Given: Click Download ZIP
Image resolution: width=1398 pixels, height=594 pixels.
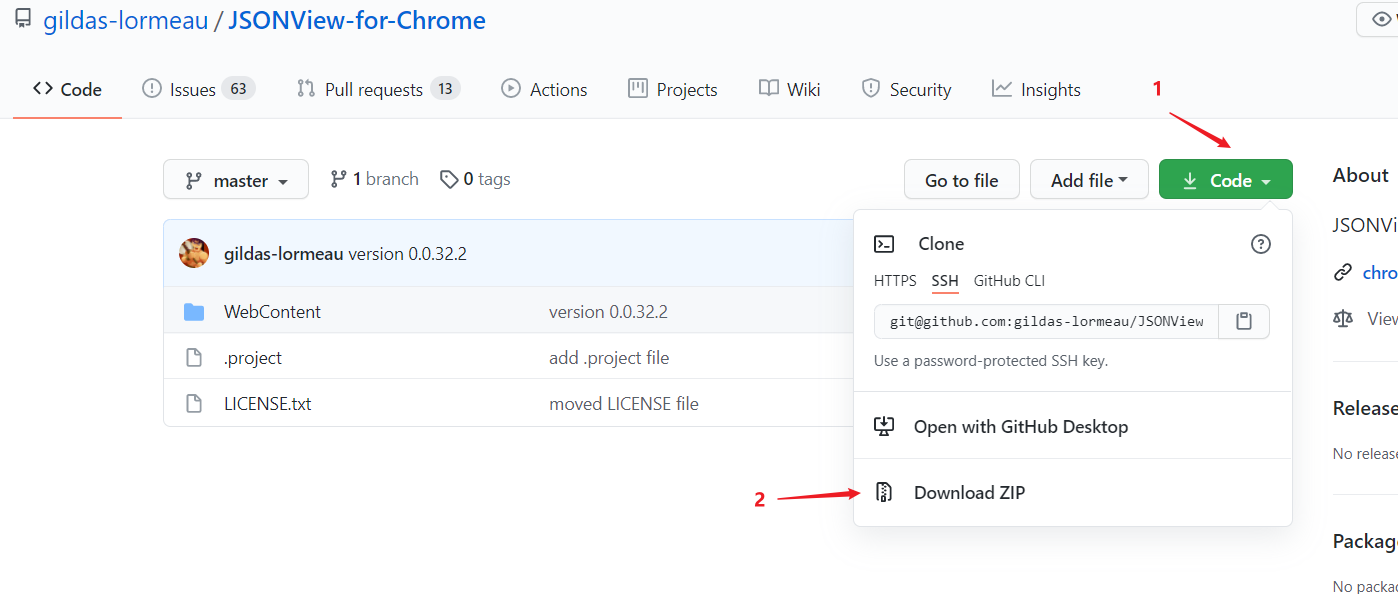Looking at the screenshot, I should click(x=1073, y=492).
